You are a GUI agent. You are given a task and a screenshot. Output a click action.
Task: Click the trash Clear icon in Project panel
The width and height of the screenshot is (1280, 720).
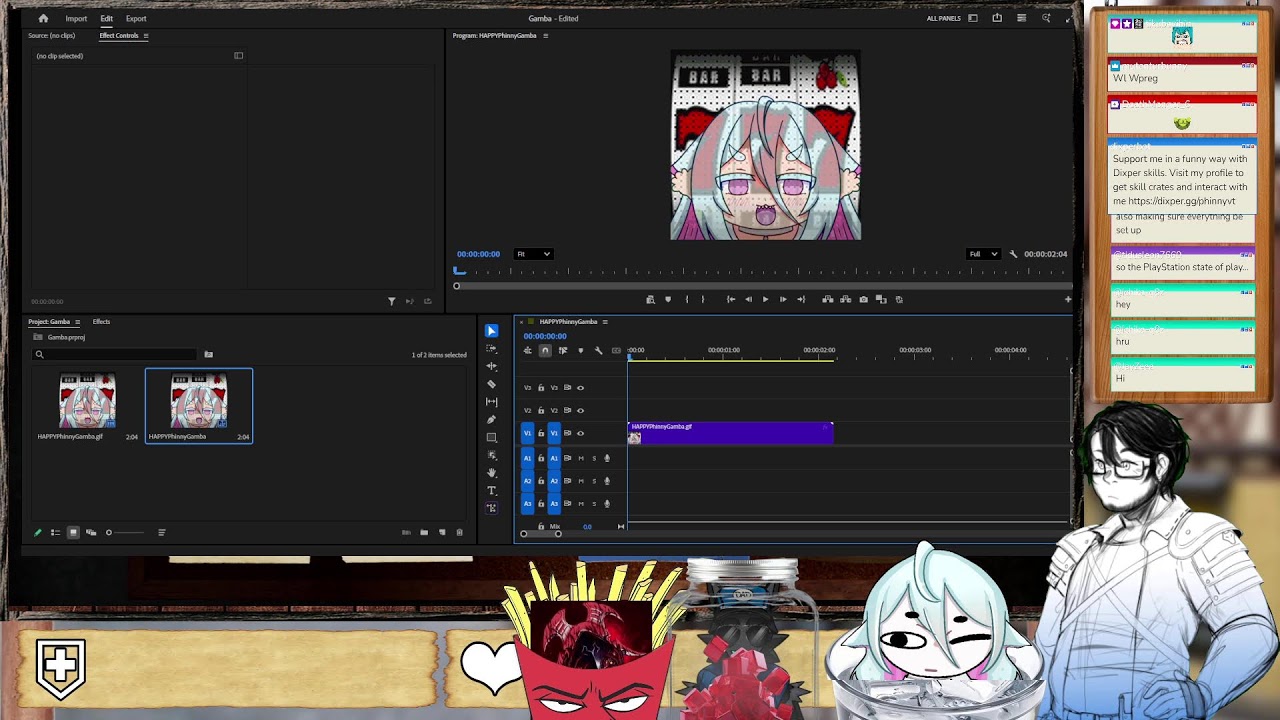pos(459,532)
